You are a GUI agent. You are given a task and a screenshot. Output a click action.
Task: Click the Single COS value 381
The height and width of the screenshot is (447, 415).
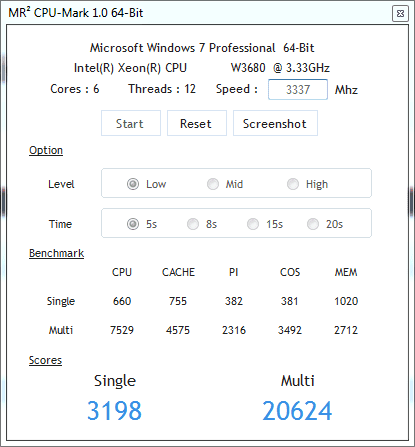click(289, 301)
